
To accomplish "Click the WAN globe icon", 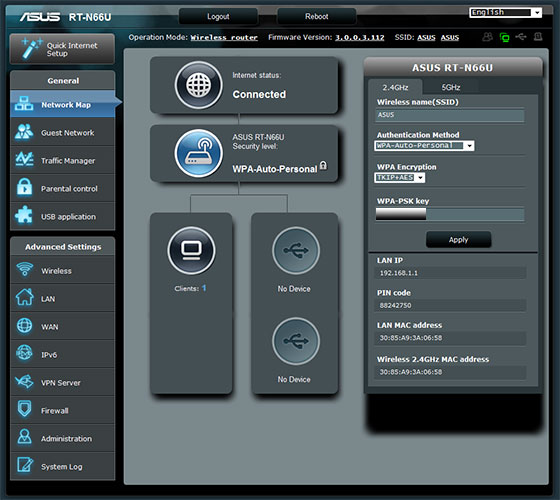I will 24,325.
